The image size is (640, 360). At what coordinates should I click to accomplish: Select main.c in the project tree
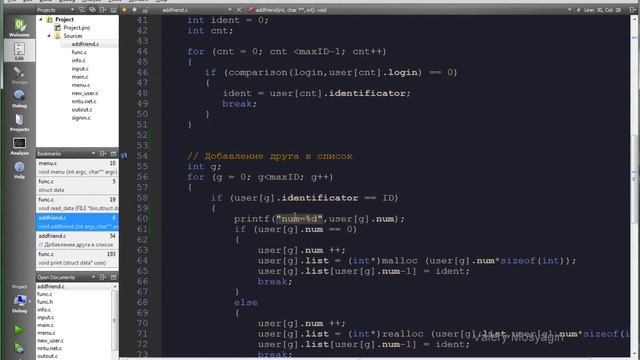coord(80,77)
